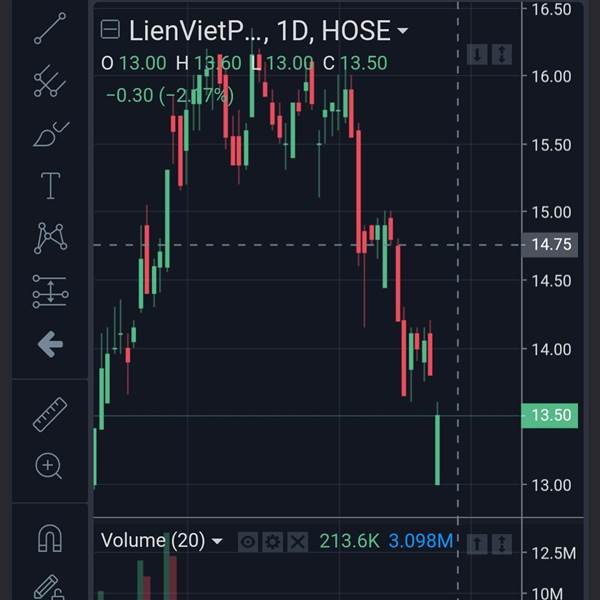Click the 3.098M volume average value
600x600 pixels.
(x=421, y=541)
